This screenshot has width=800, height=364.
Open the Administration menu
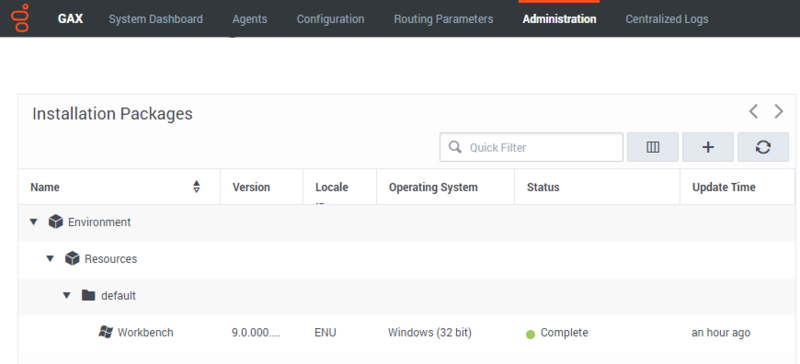tap(559, 19)
